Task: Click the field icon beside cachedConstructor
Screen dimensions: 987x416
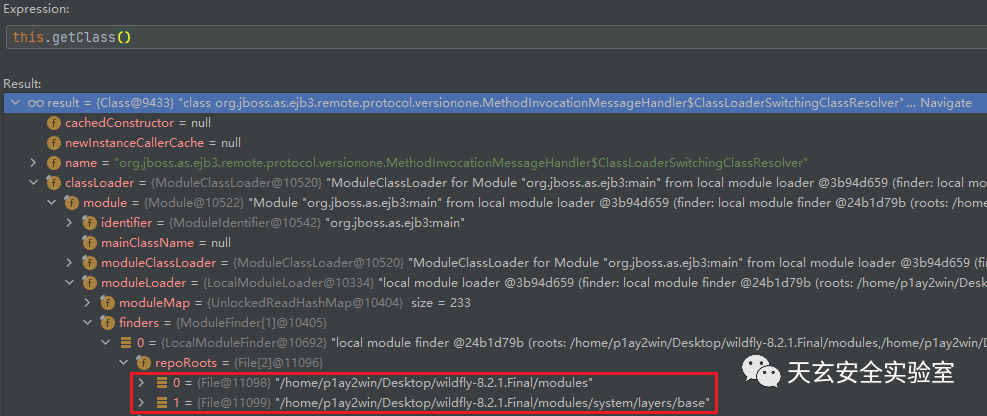Action: click(x=54, y=123)
